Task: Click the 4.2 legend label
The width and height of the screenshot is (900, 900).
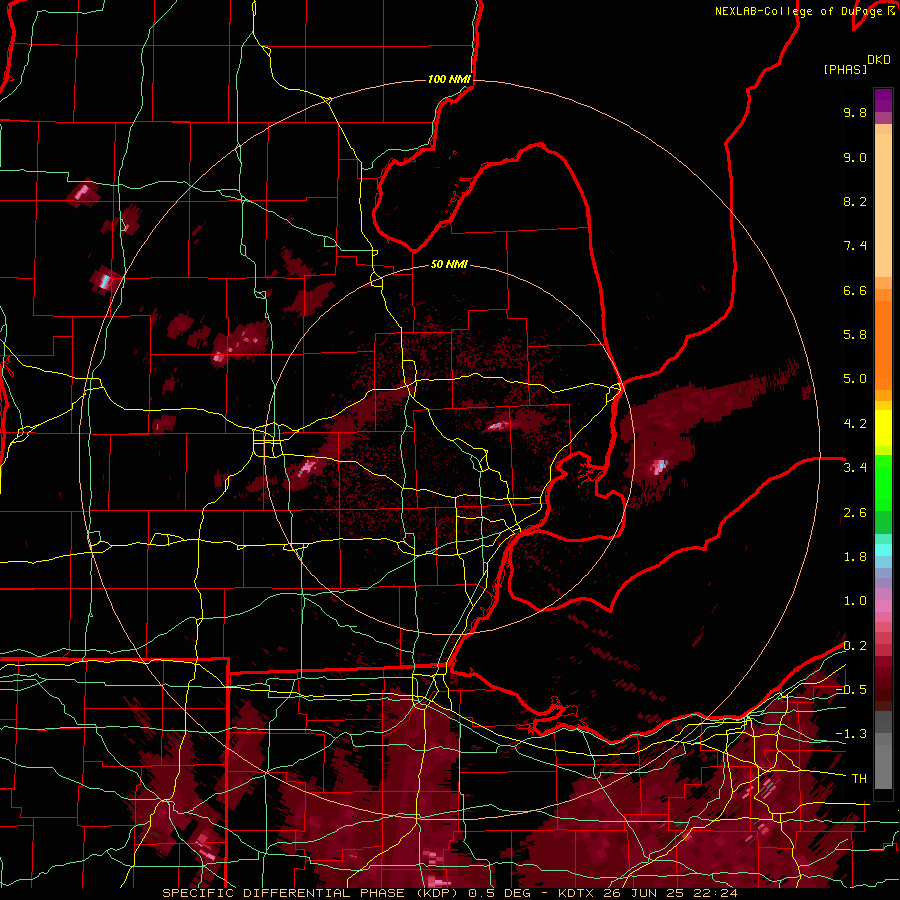Action: [855, 424]
